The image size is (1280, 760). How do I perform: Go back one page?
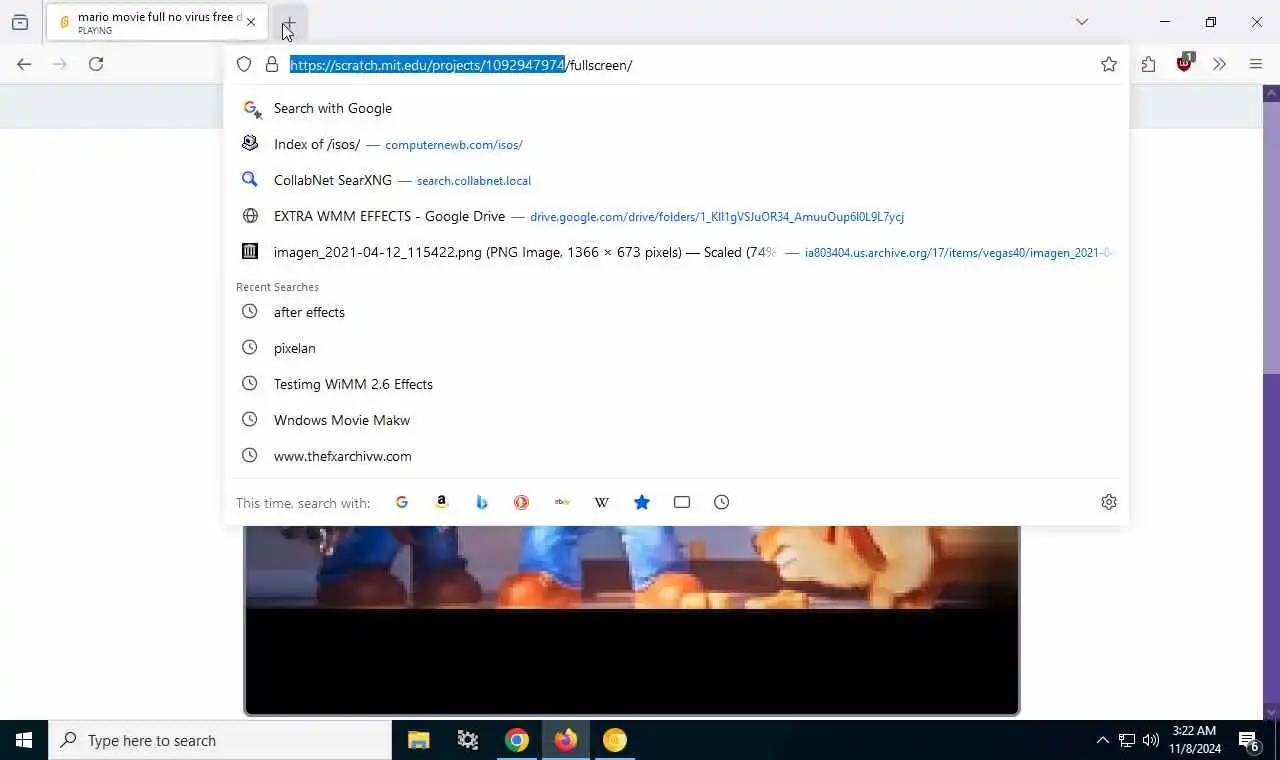24,64
